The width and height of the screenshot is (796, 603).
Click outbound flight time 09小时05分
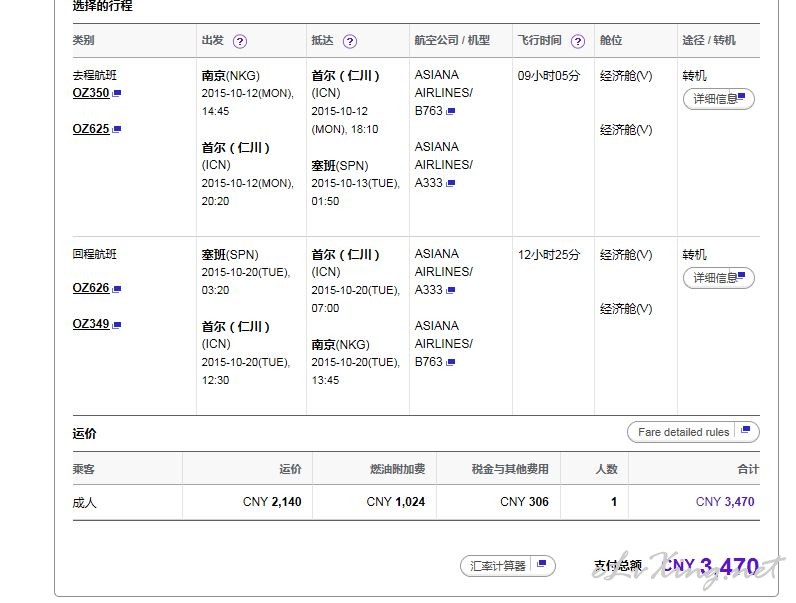tap(549, 76)
